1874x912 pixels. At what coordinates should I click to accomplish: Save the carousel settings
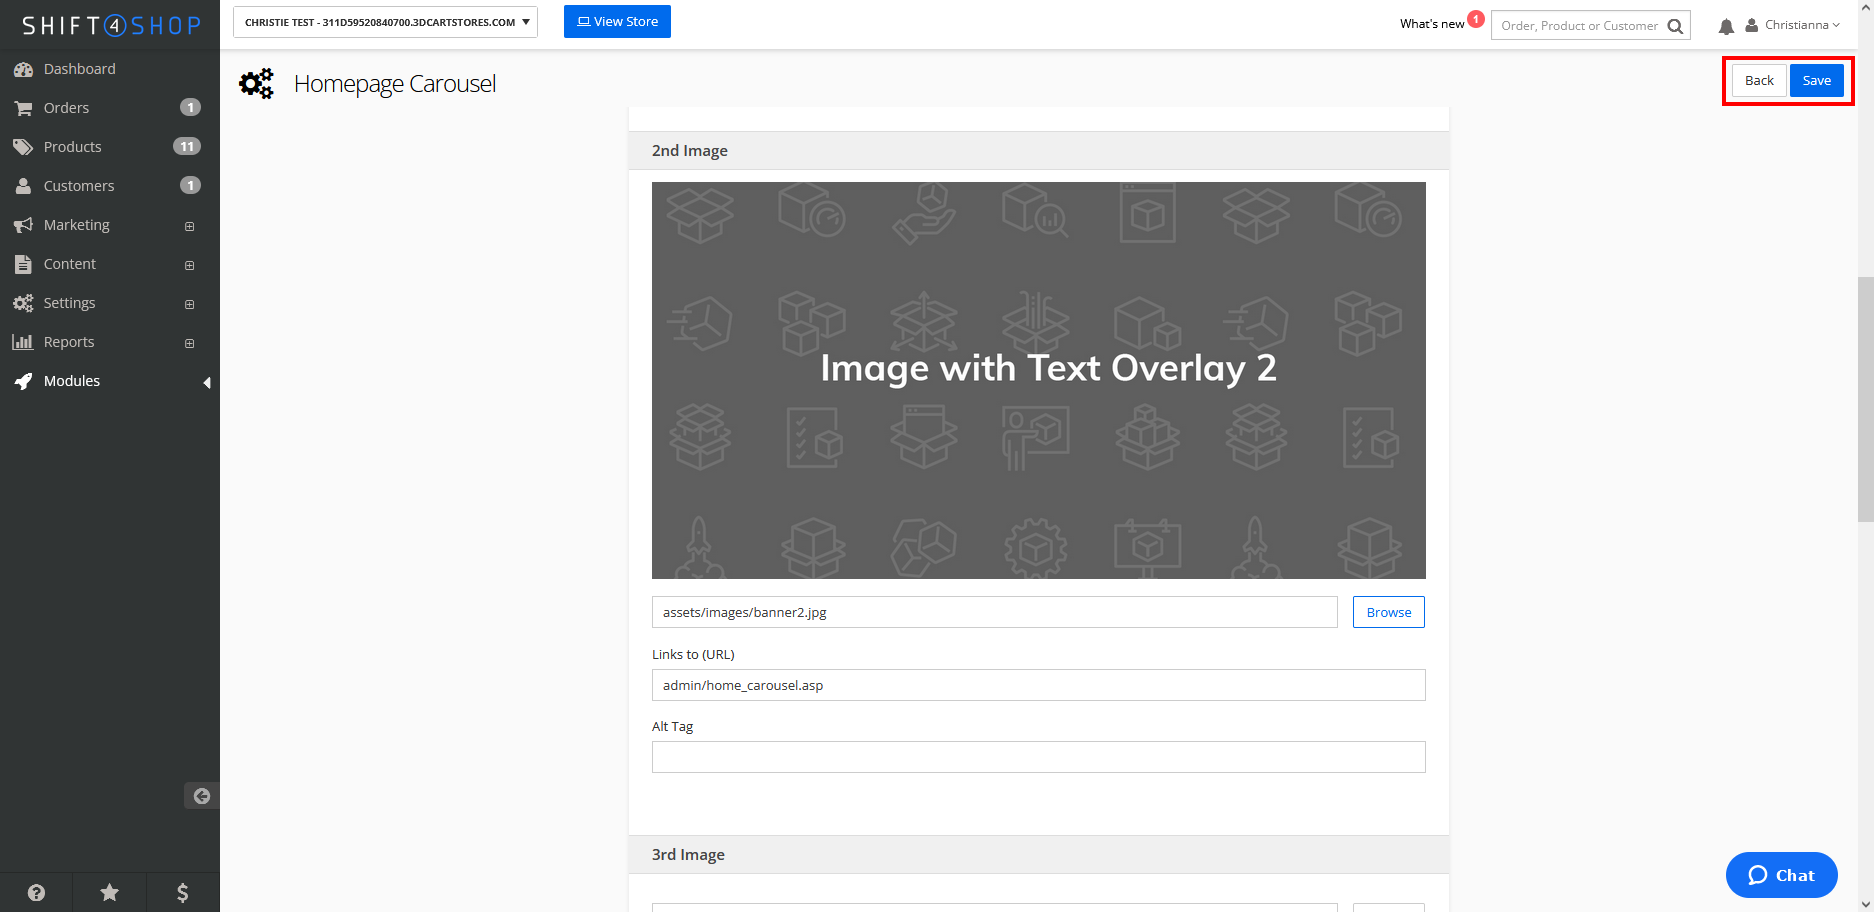pos(1817,80)
